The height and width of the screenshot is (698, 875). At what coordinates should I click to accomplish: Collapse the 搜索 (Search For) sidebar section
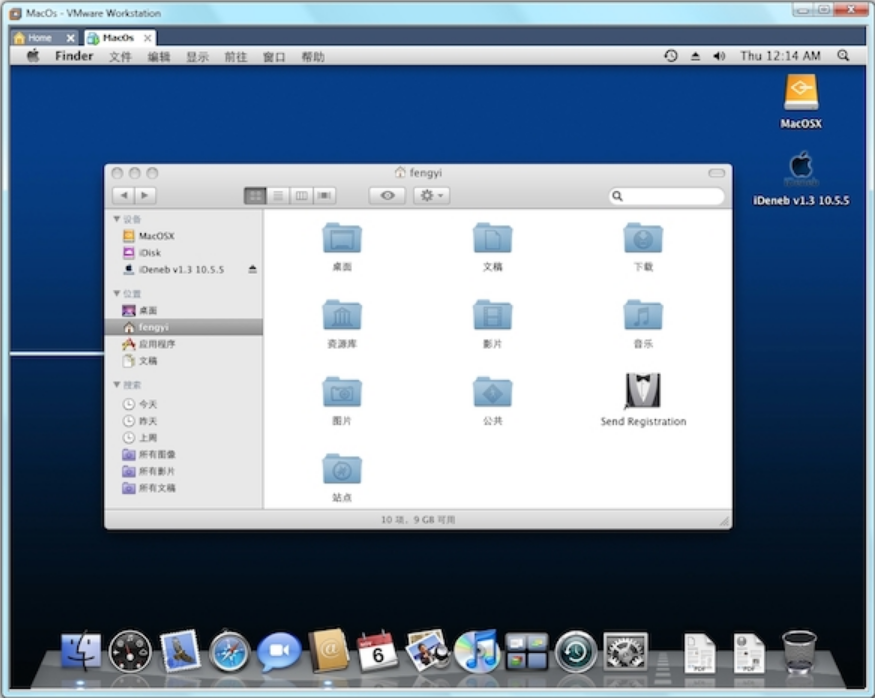click(x=117, y=385)
